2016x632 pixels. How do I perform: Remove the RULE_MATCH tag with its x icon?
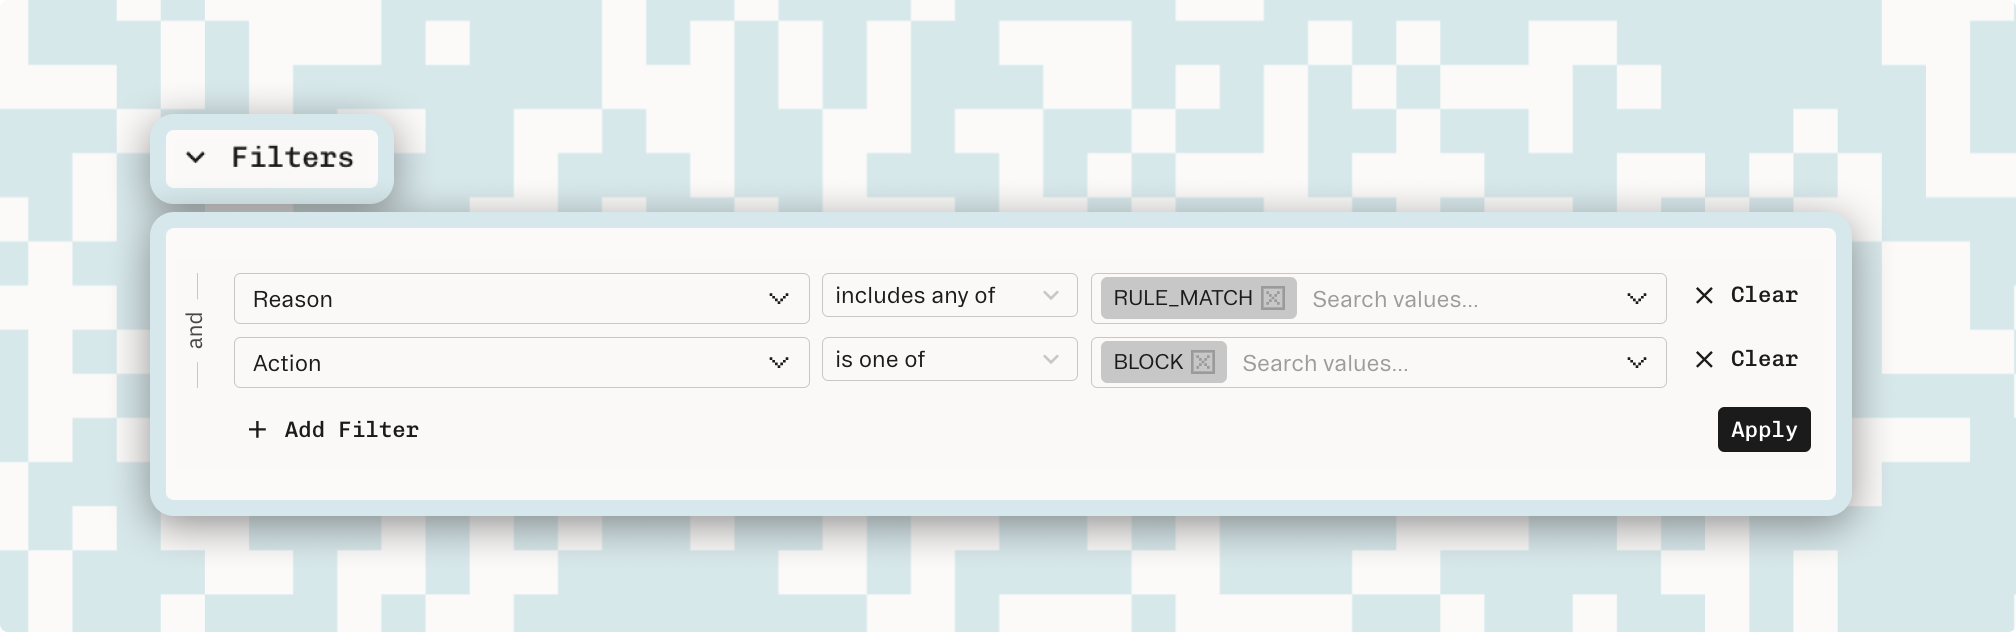click(x=1273, y=298)
